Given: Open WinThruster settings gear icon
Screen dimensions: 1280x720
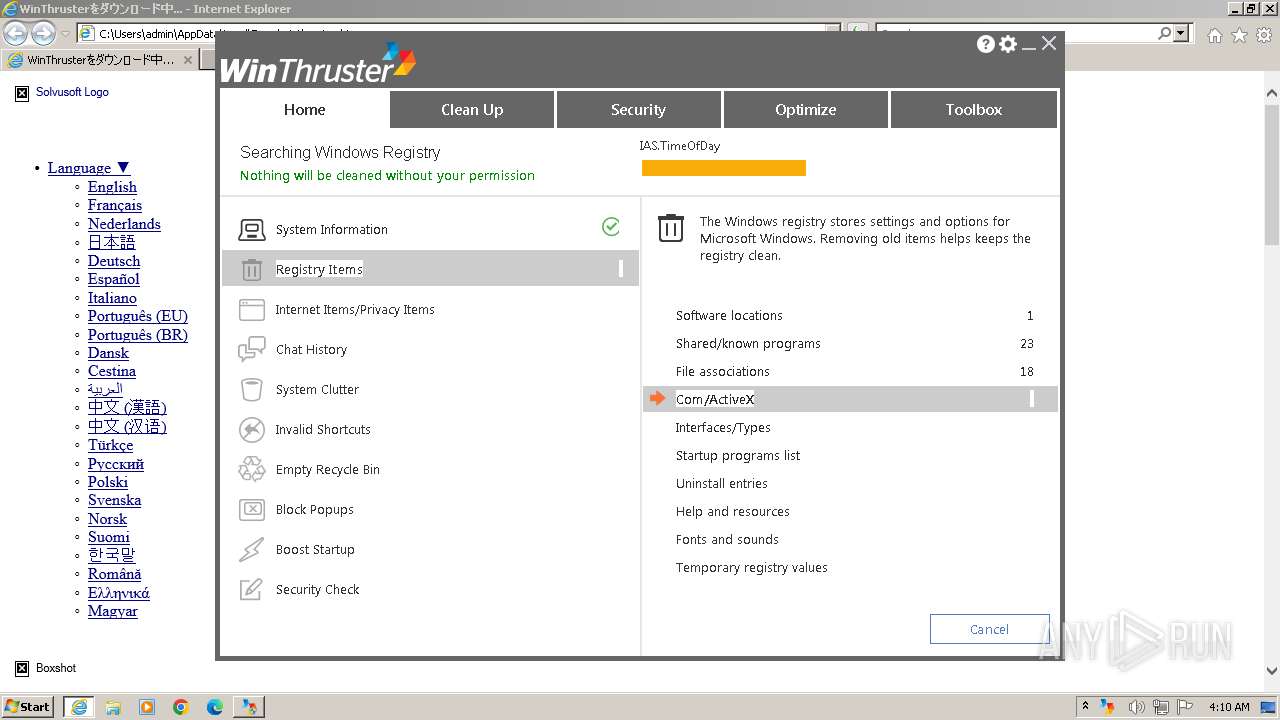Looking at the screenshot, I should (1008, 44).
